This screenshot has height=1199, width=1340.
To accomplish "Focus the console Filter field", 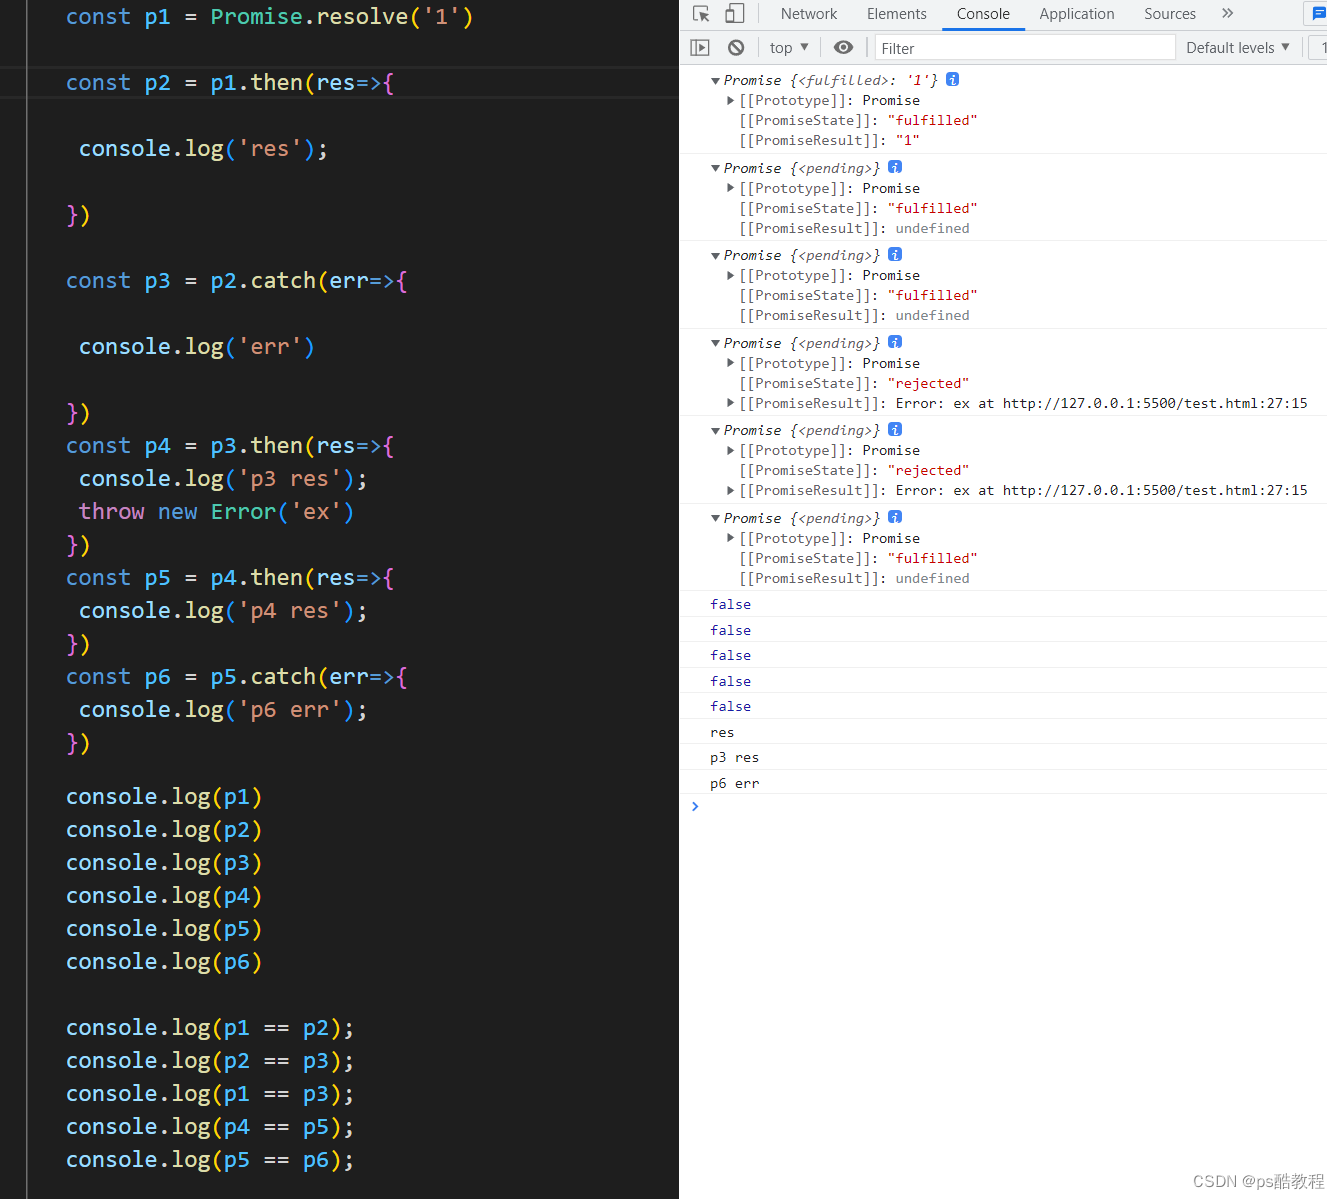I will point(1025,48).
